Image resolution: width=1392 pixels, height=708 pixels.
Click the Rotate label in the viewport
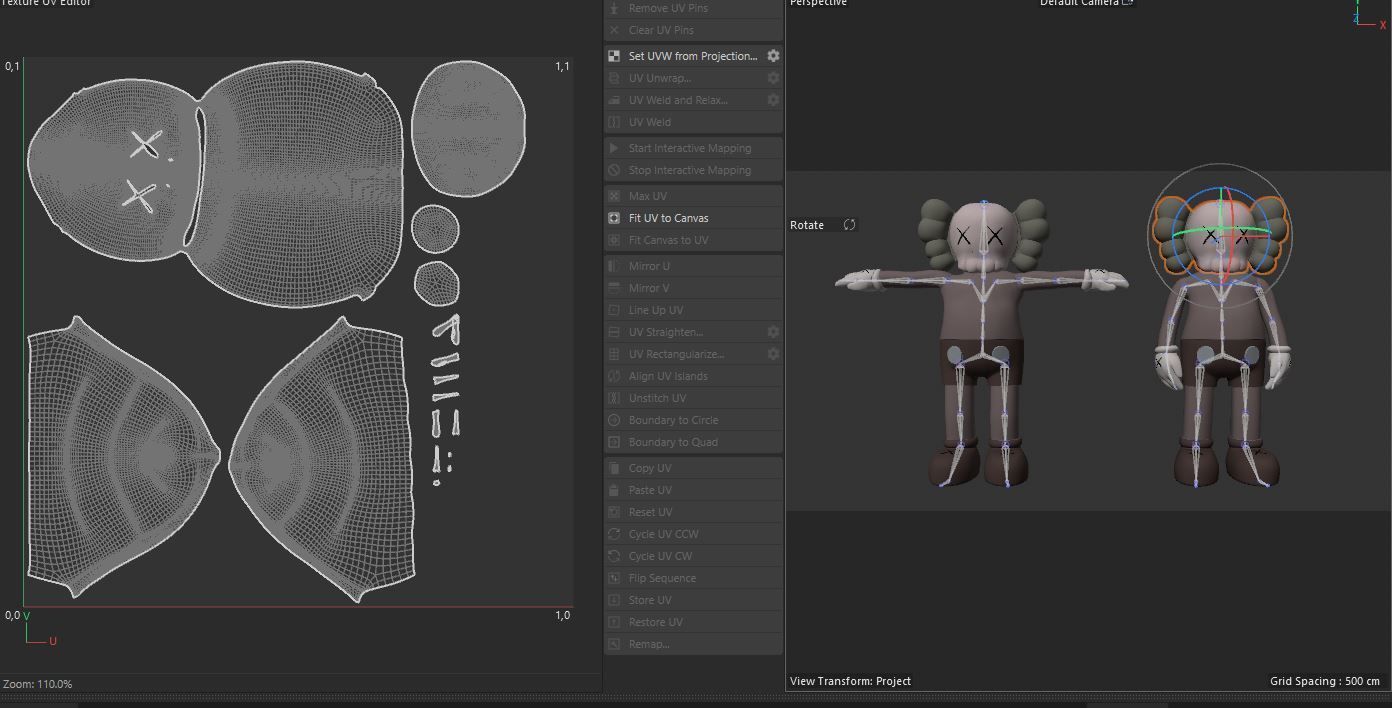pyautogui.click(x=807, y=225)
